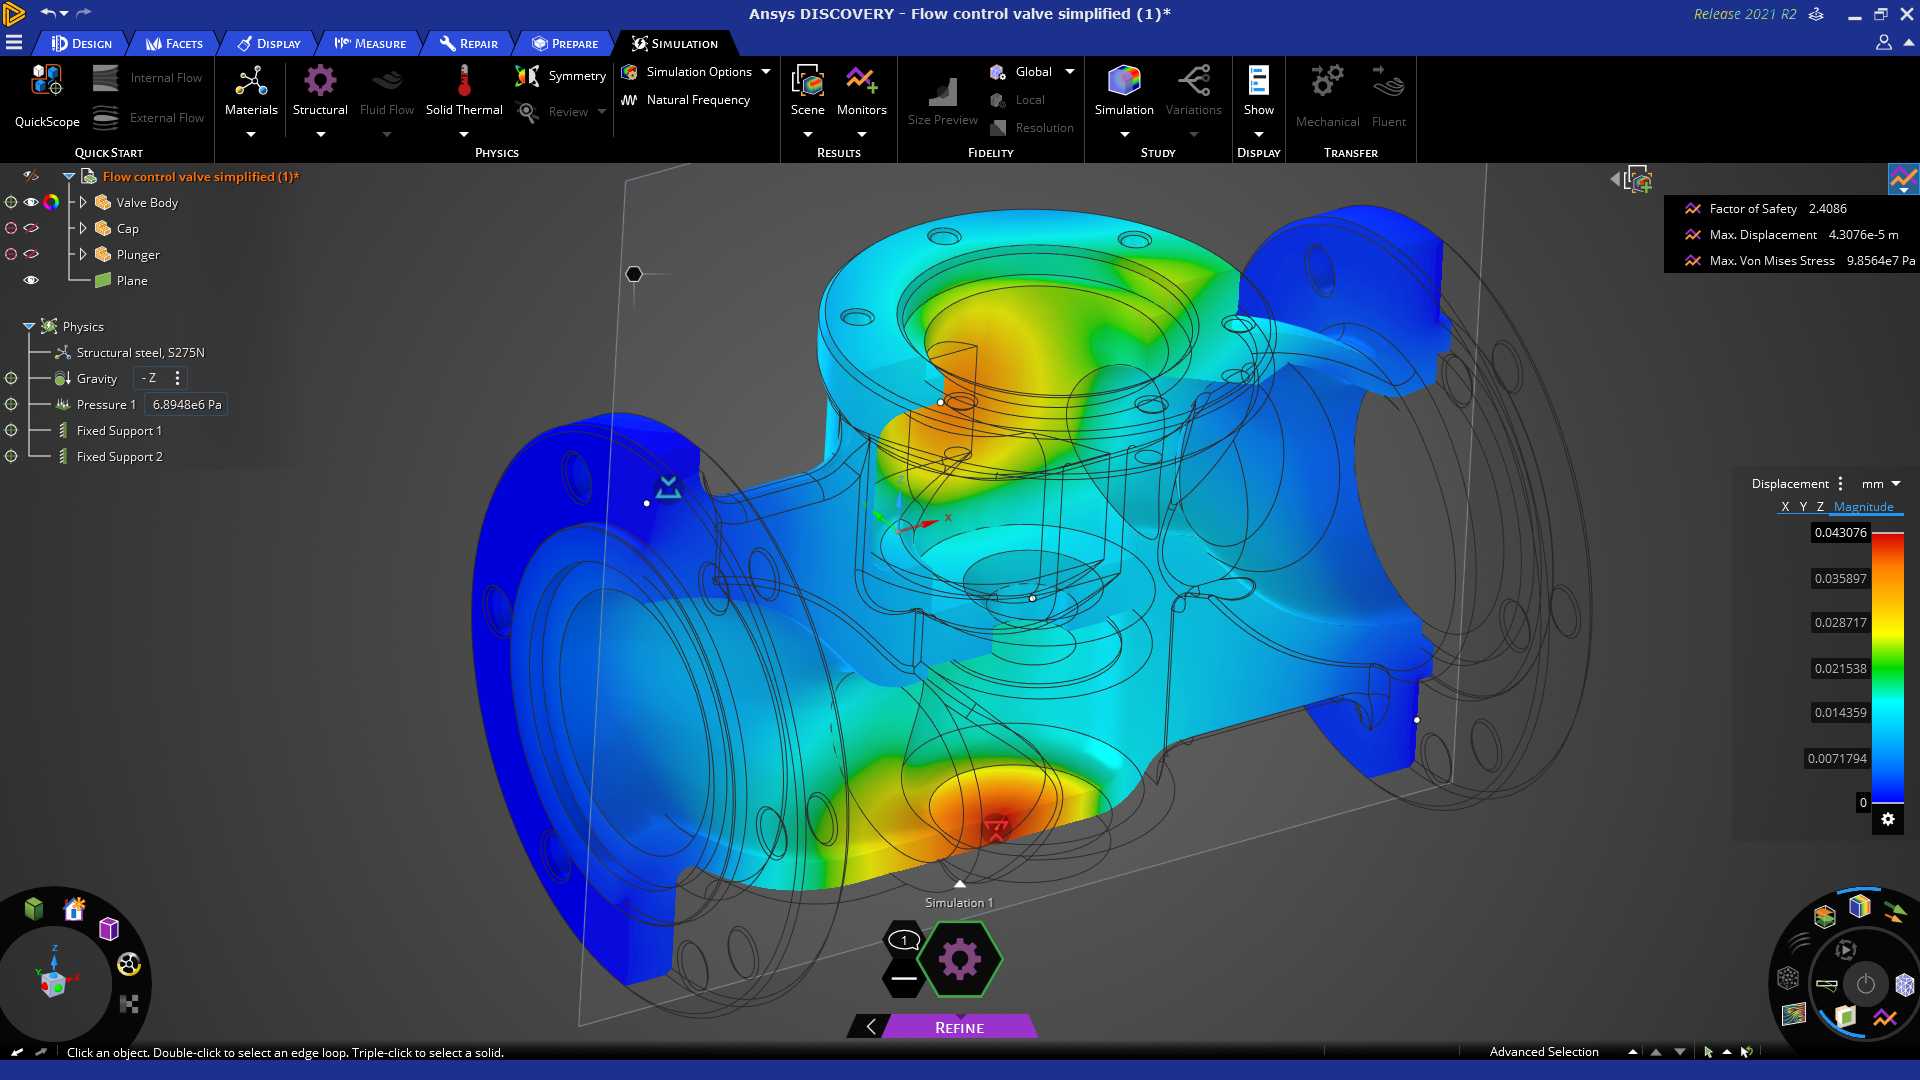Click the maximum legend value 0.043076
This screenshot has width=1920, height=1080.
pos(1840,533)
